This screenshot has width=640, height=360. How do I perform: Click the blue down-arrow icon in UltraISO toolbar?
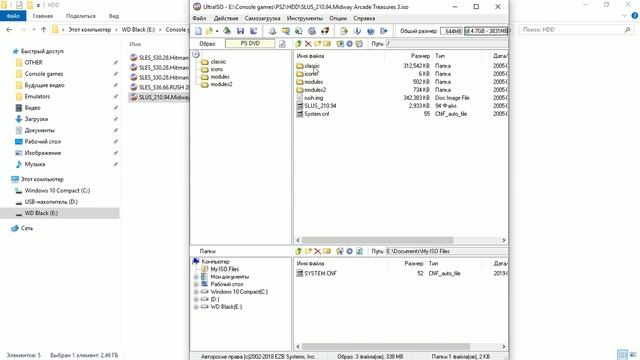click(x=357, y=31)
